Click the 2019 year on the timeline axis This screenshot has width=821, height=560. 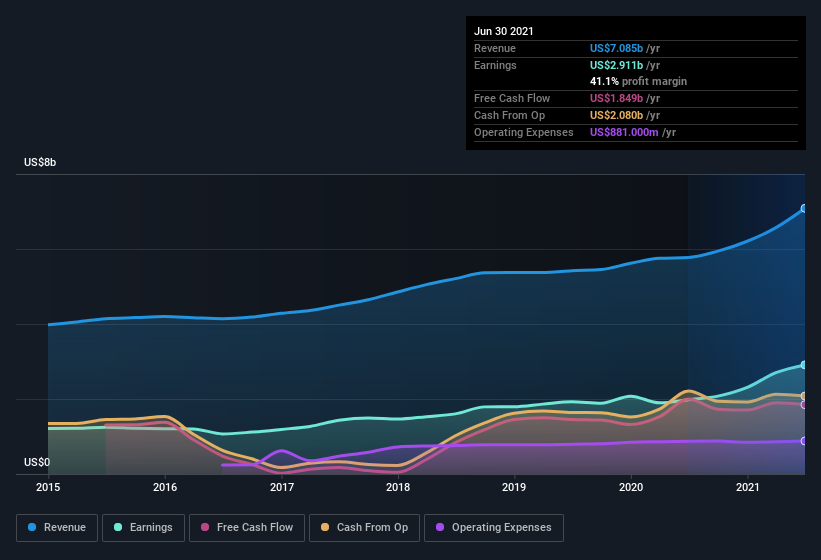[514, 487]
